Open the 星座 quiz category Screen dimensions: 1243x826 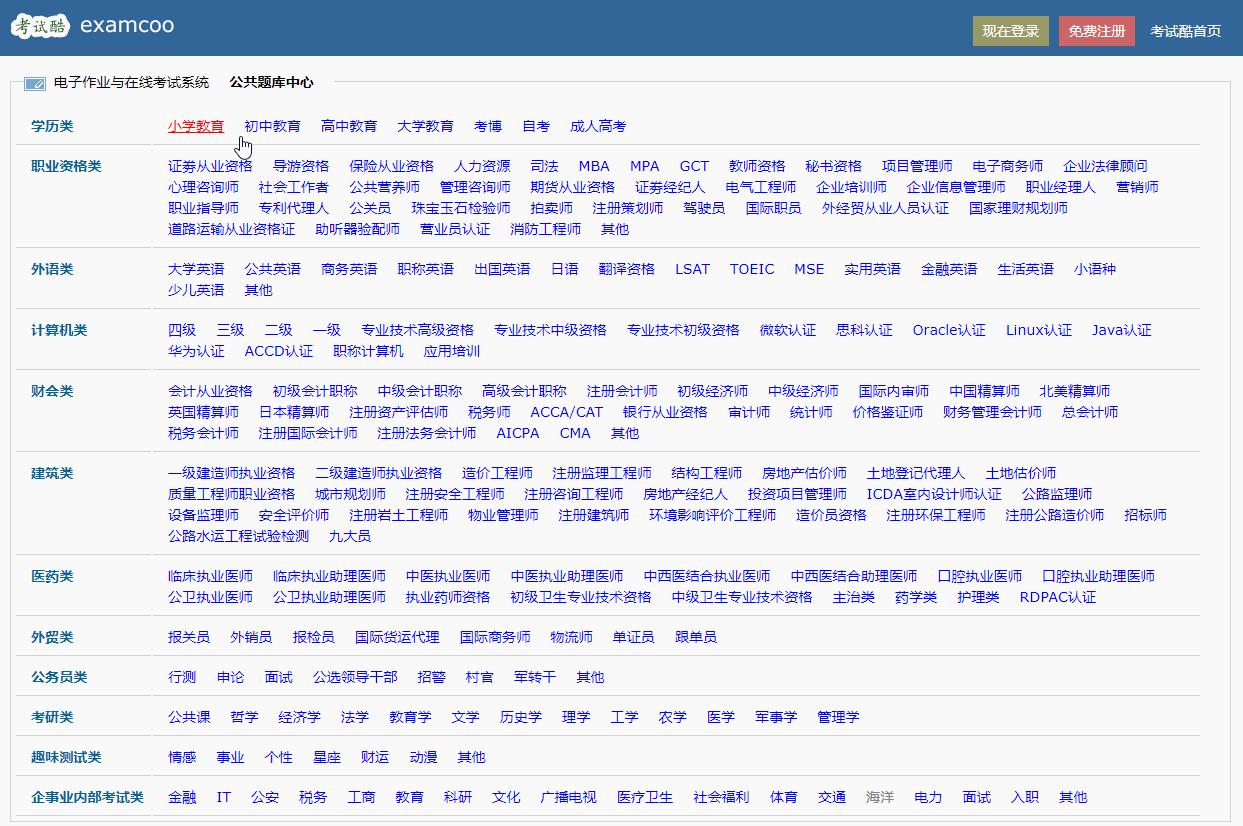tap(326, 757)
